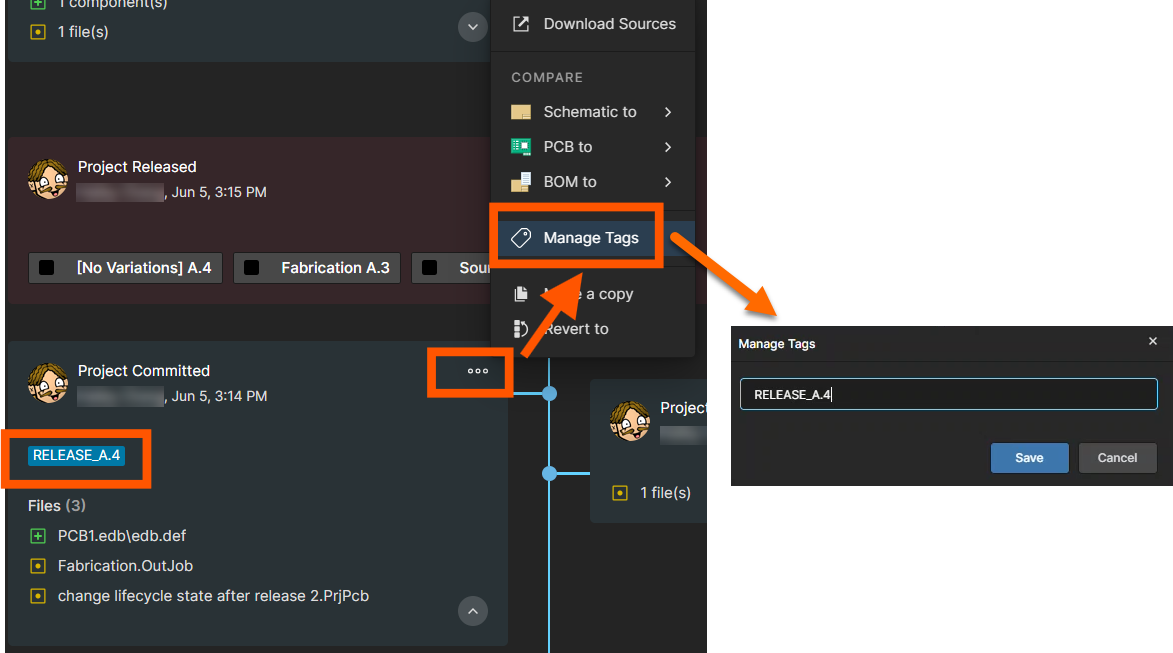Open the [No Variations] A.4 release package

coord(125,268)
